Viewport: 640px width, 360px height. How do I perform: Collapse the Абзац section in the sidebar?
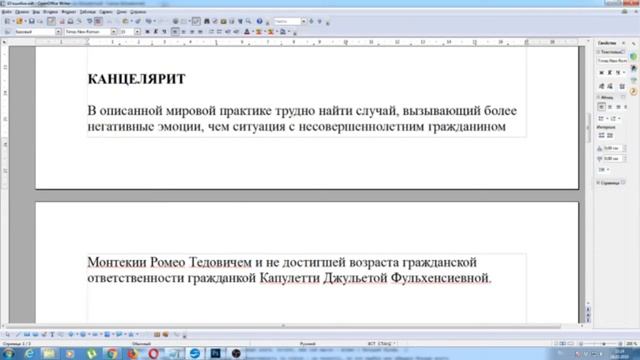point(599,97)
